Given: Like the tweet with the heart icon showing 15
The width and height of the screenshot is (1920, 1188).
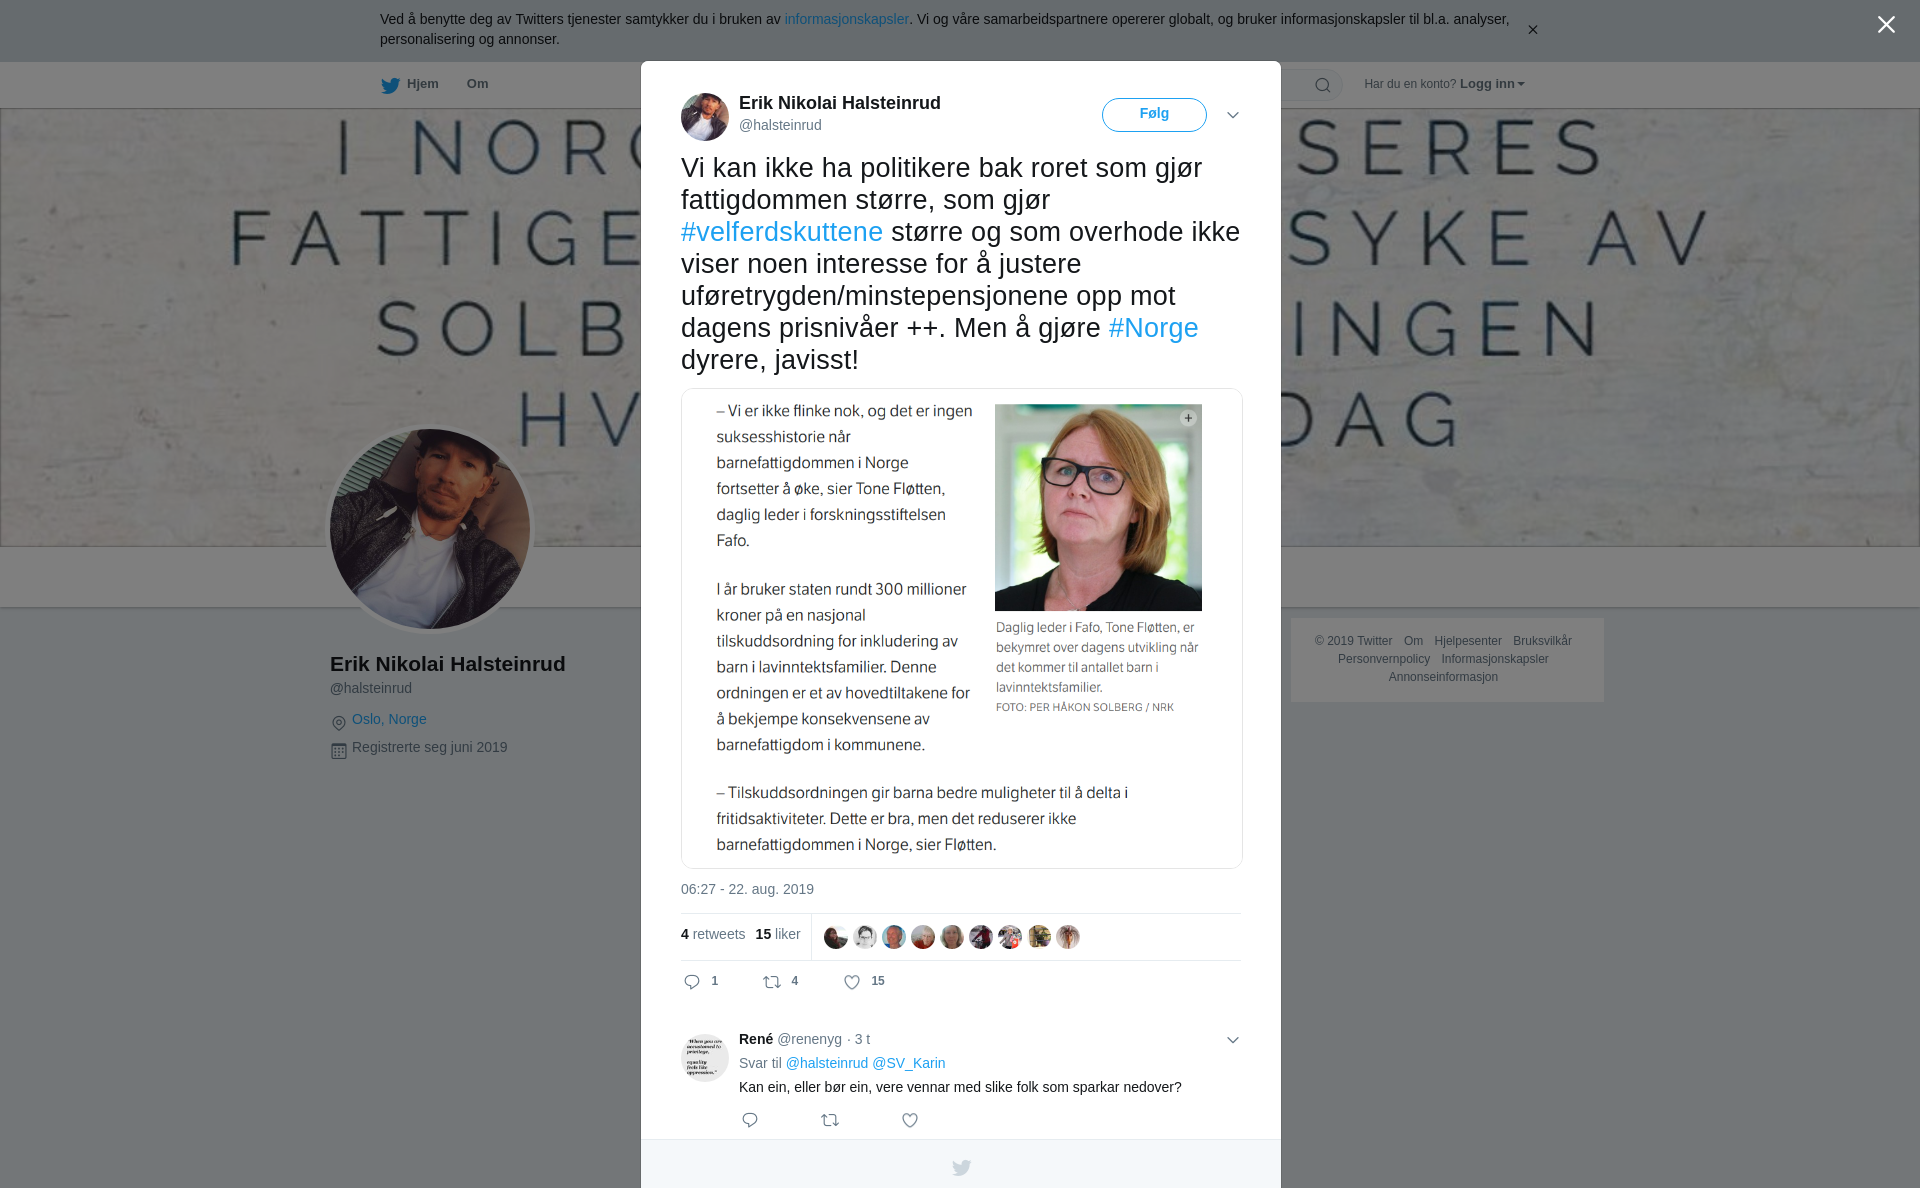Looking at the screenshot, I should coord(852,982).
